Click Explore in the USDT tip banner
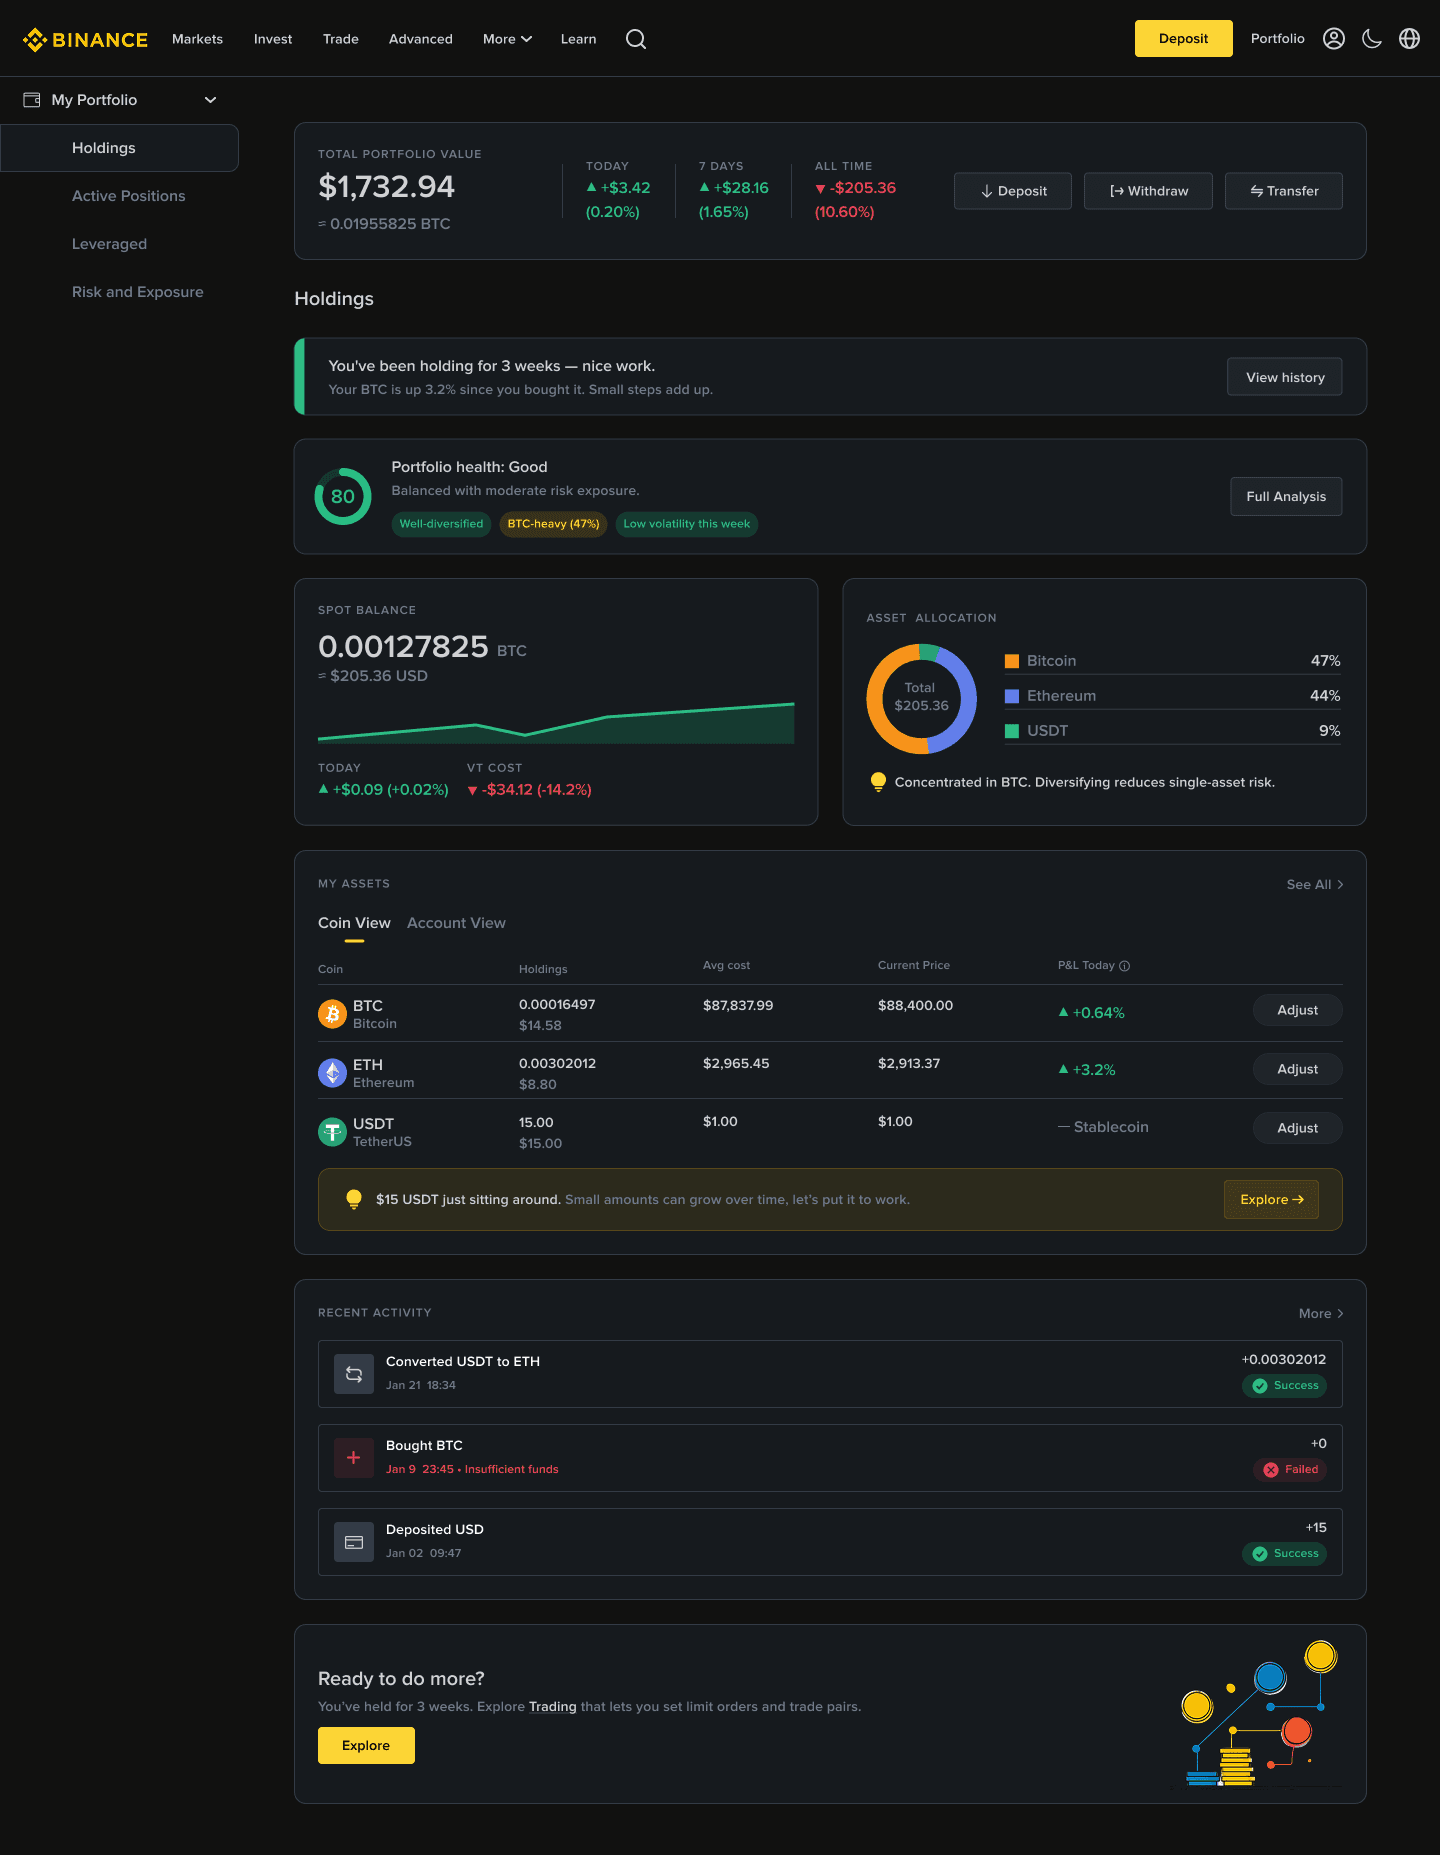The width and height of the screenshot is (1440, 1855). coord(1271,1200)
